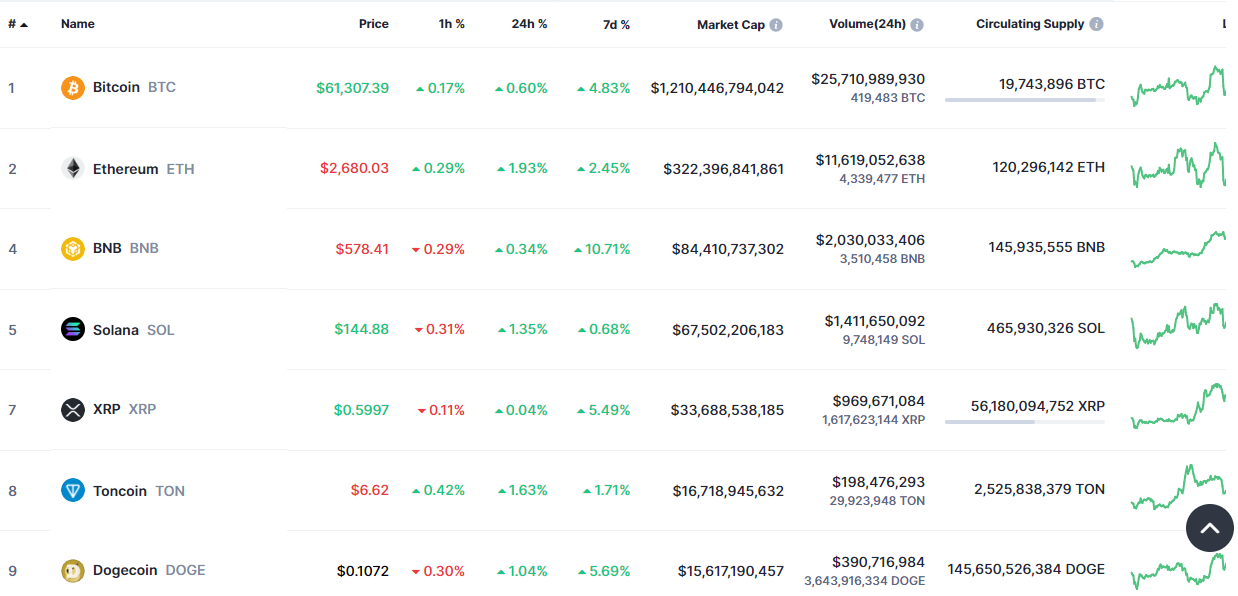Click the BNB logo icon
Image resolution: width=1238 pixels, height=596 pixels.
[x=73, y=249]
